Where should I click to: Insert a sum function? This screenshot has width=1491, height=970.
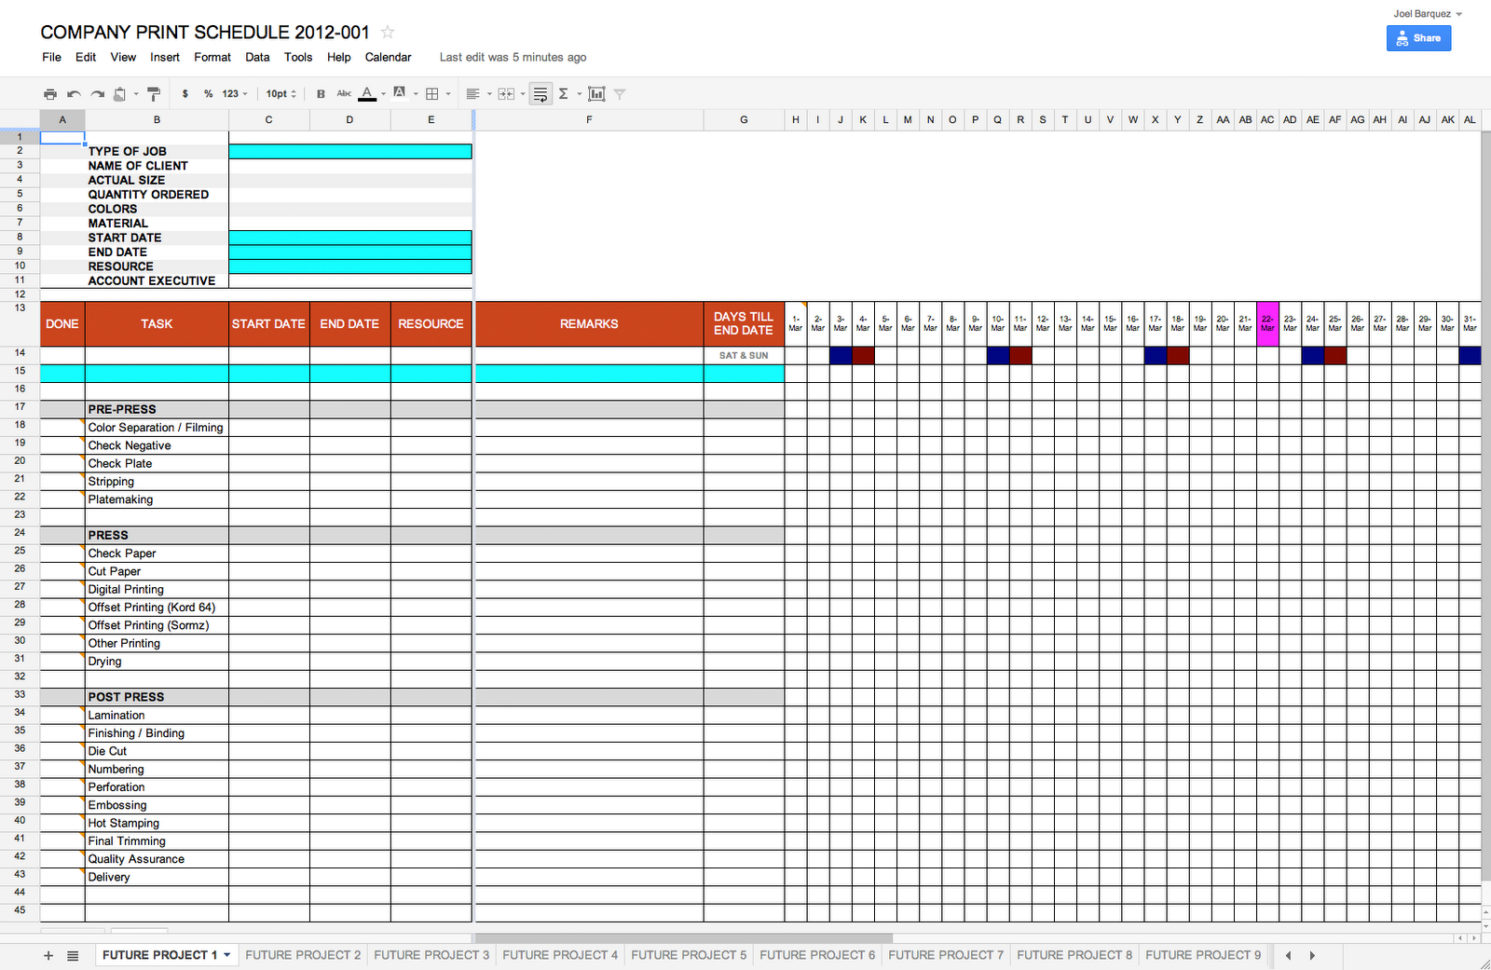565,93
